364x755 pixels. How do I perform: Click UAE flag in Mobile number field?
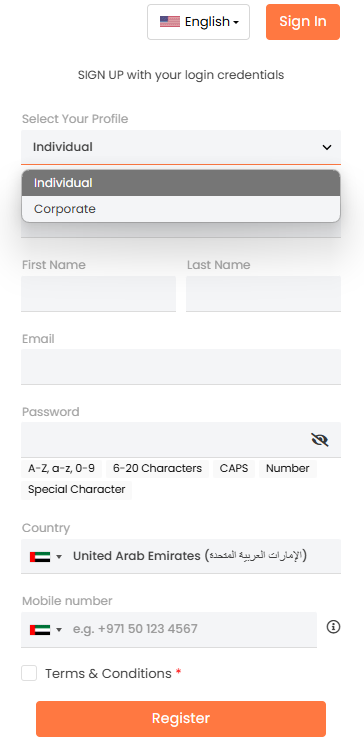tap(40, 630)
